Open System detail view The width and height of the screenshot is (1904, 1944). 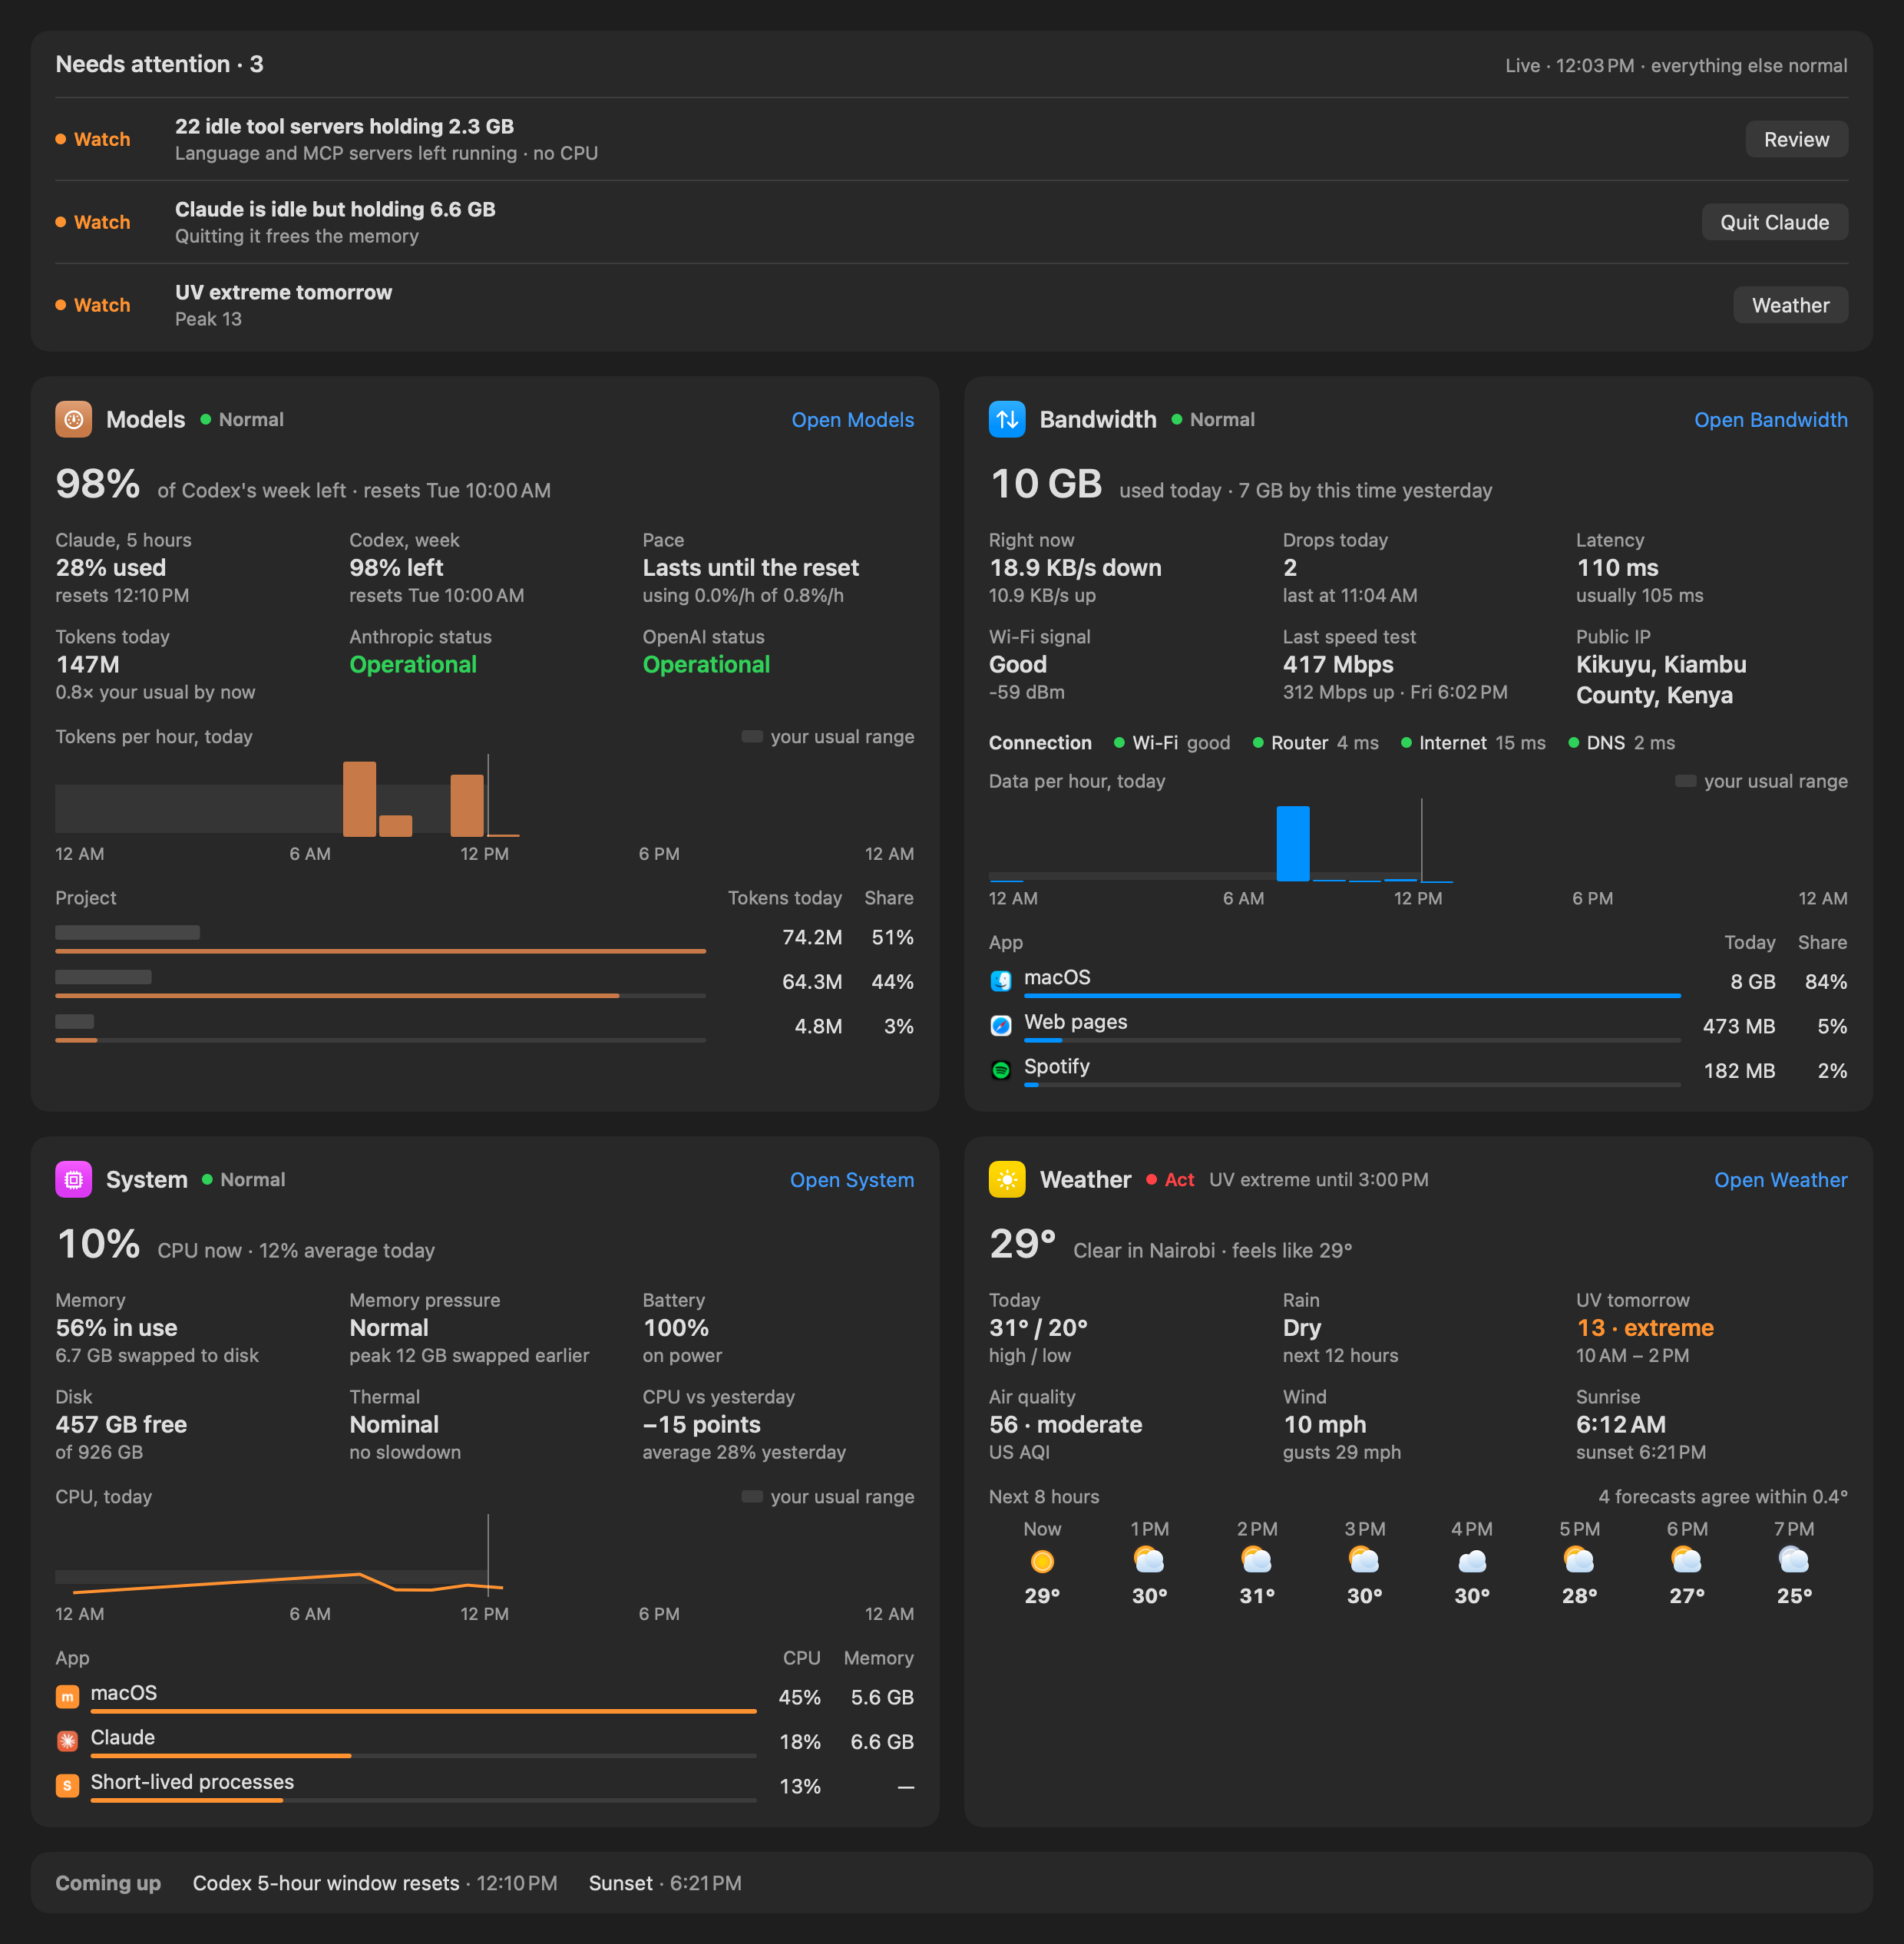click(851, 1180)
